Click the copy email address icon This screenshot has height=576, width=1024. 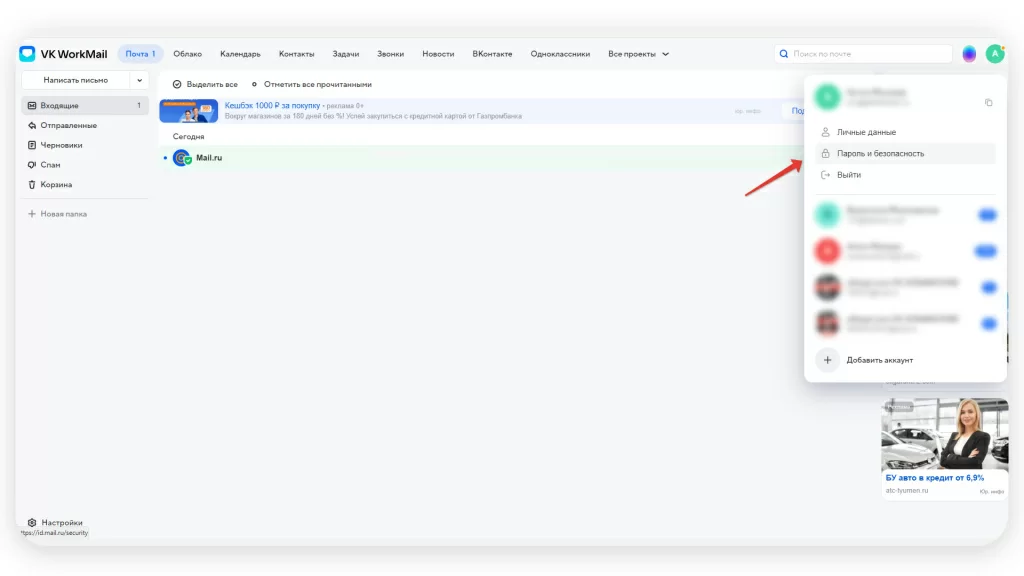988,102
